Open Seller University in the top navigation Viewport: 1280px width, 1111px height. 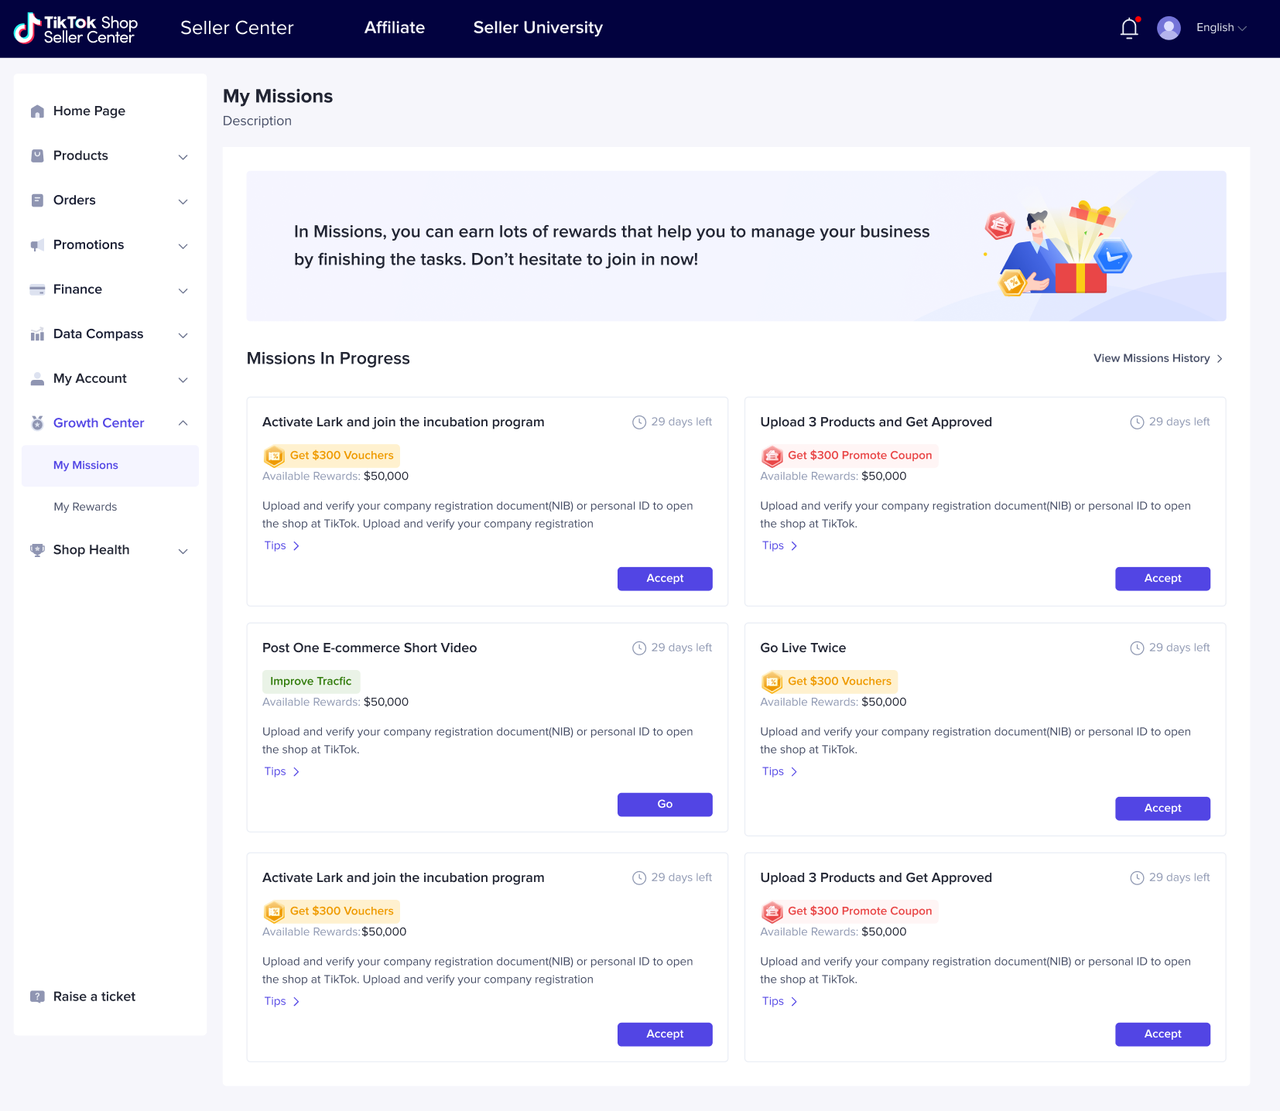pos(538,28)
